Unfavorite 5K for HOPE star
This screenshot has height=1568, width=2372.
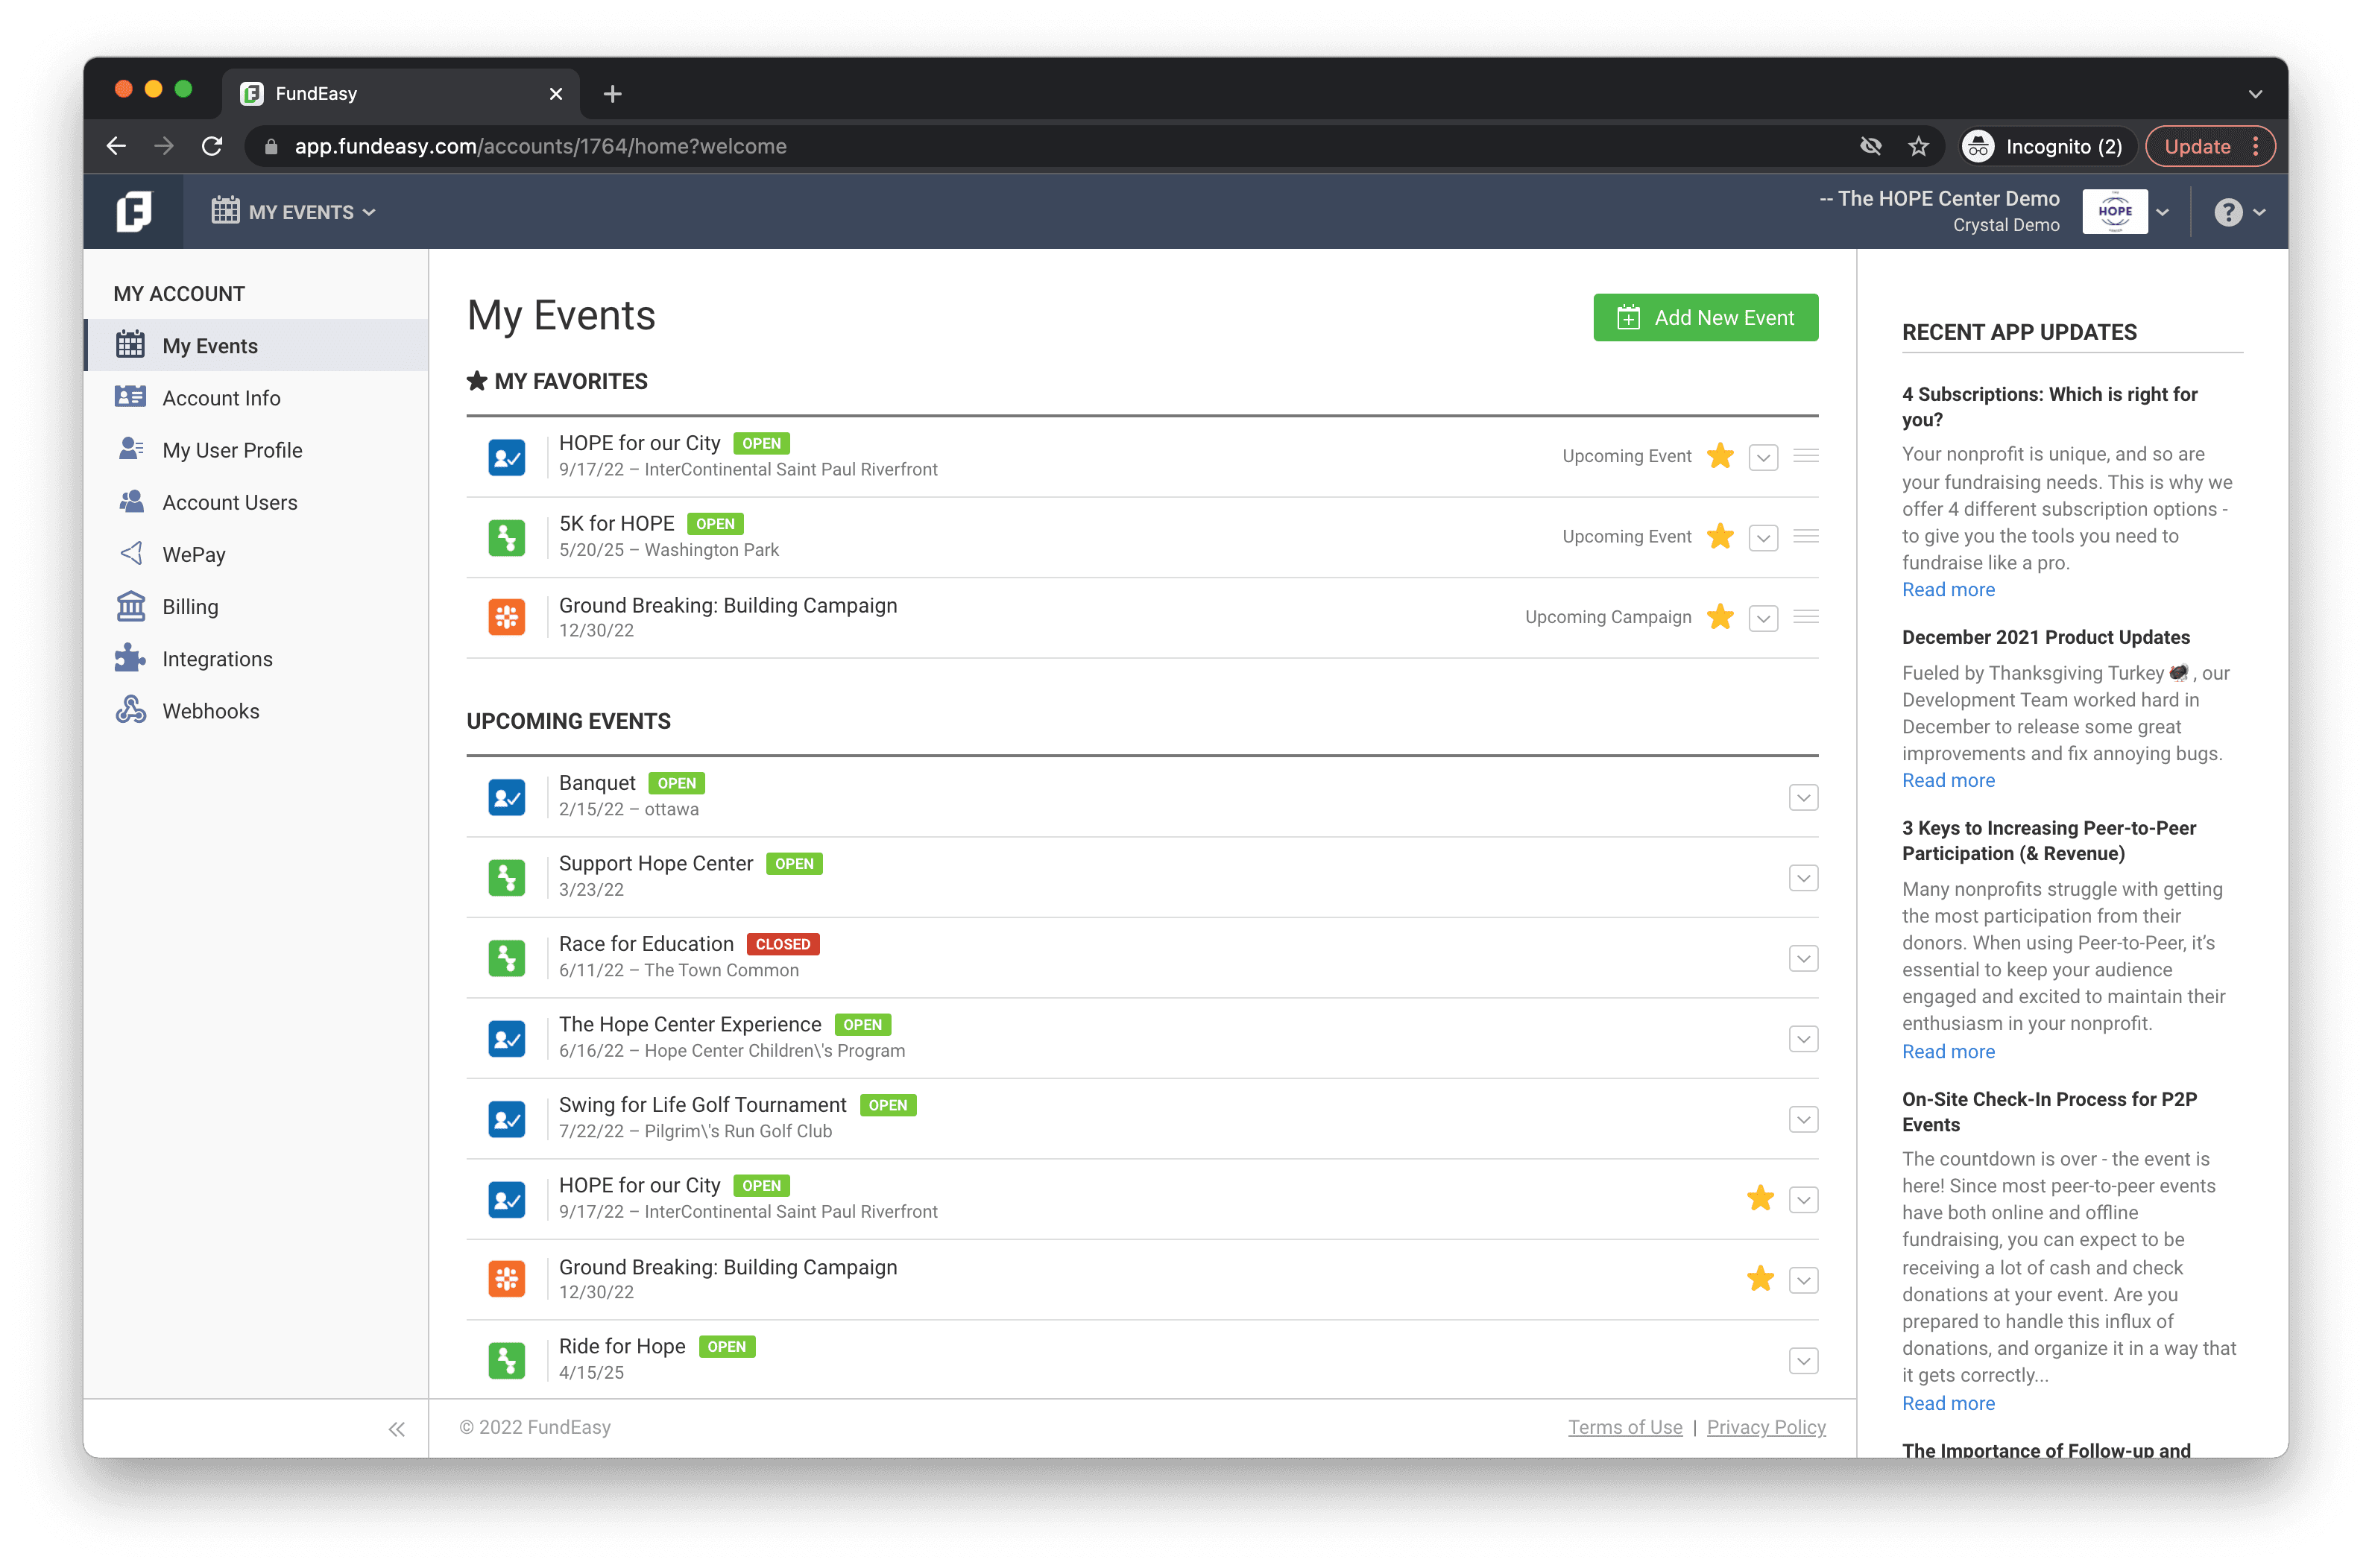[1720, 537]
